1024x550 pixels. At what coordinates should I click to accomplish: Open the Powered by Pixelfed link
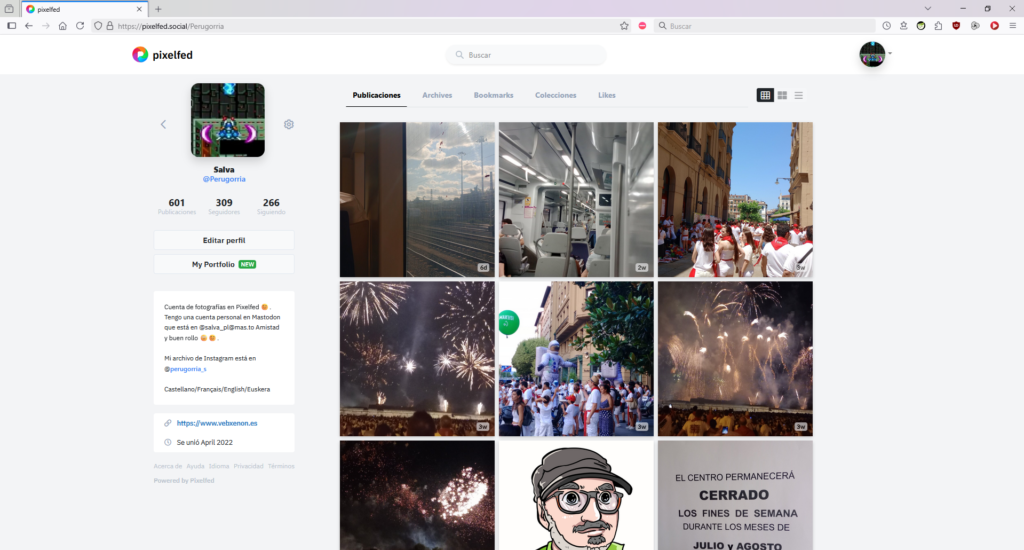point(184,481)
